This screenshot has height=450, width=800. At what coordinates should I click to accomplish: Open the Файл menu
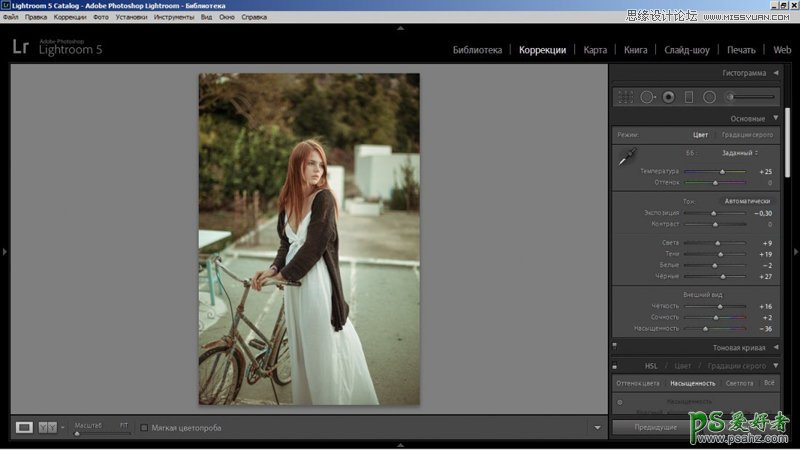(12, 17)
